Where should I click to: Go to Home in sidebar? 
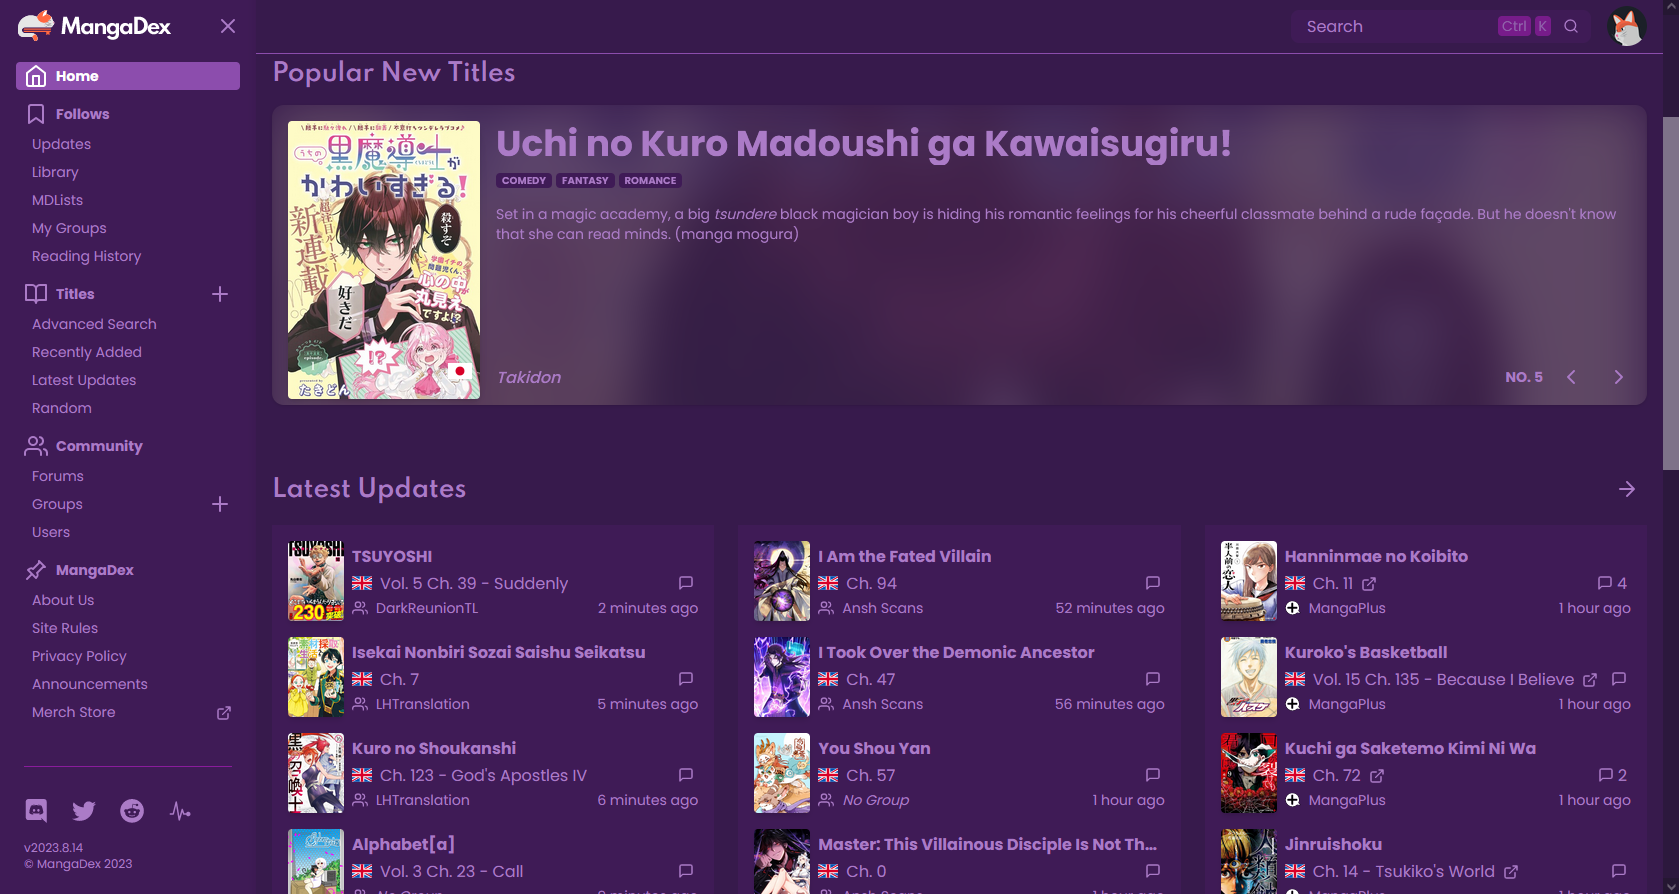(128, 76)
